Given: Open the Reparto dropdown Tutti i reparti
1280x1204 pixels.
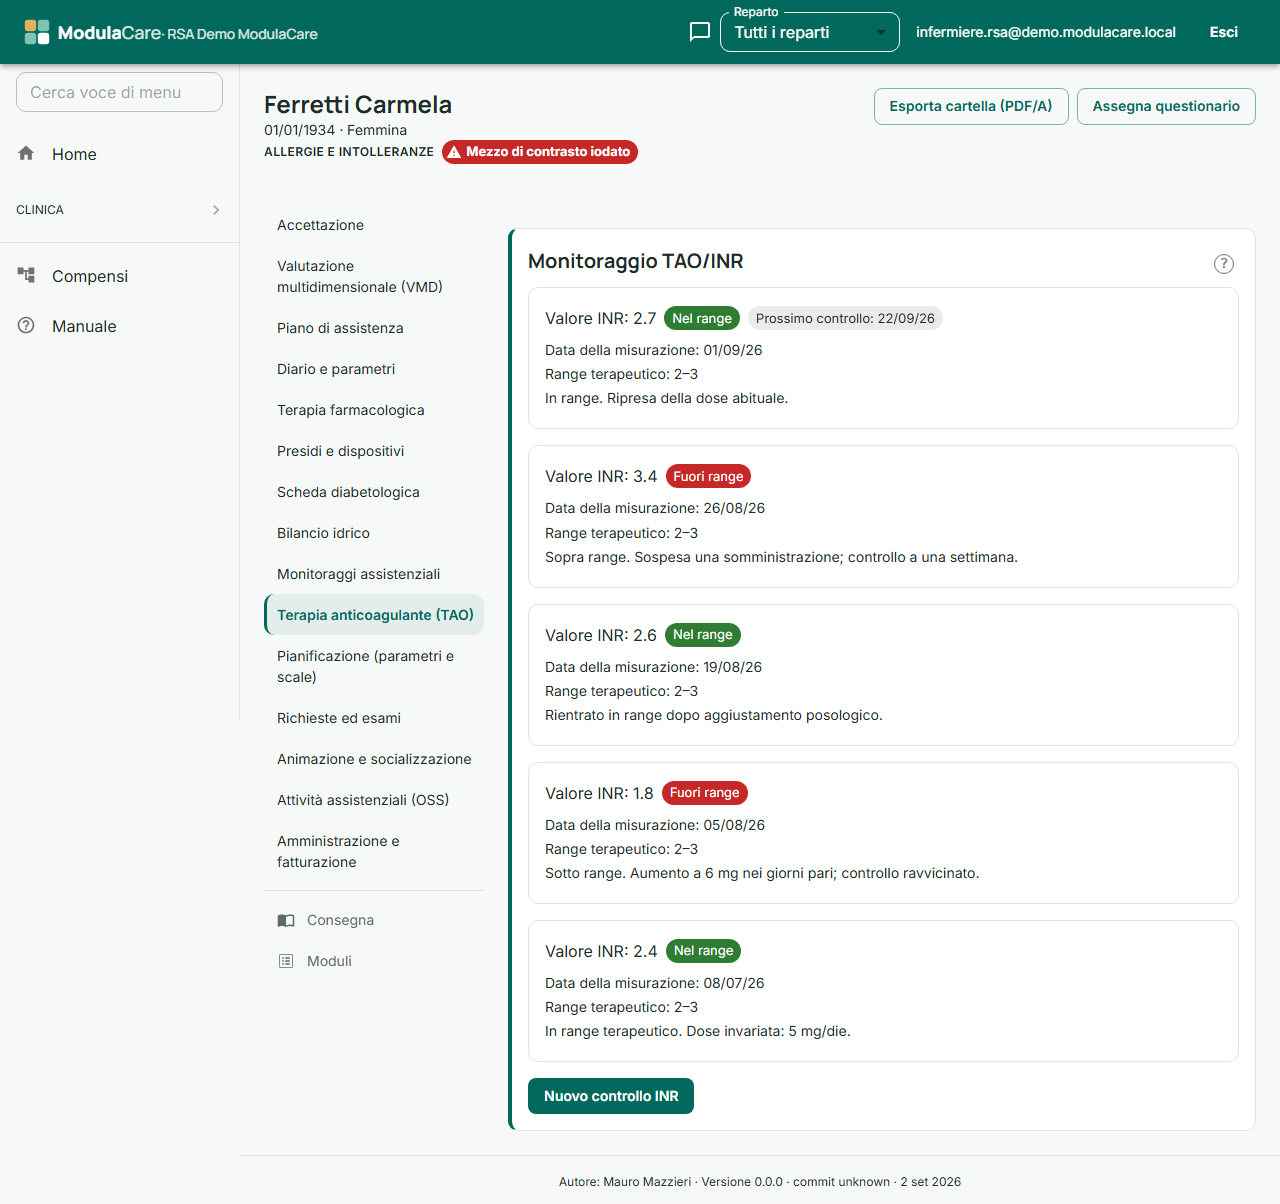Looking at the screenshot, I should 810,32.
